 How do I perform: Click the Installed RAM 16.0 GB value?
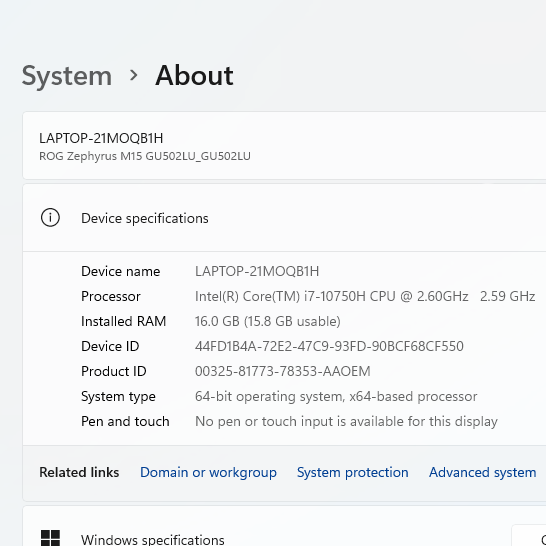coord(268,321)
